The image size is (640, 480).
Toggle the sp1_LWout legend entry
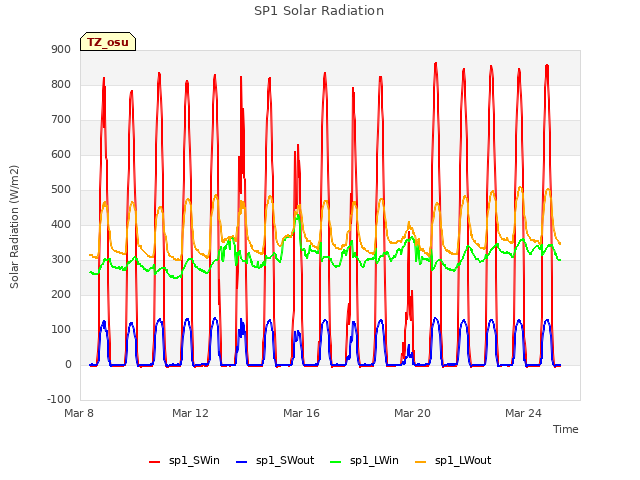[453, 461]
